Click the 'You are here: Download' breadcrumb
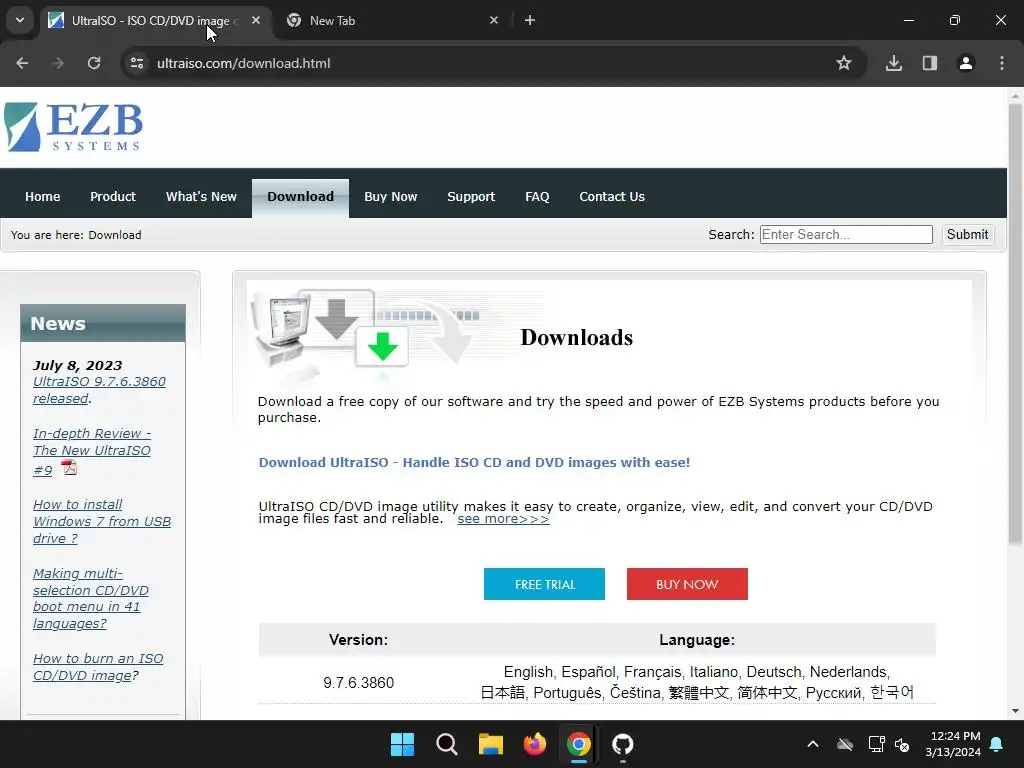This screenshot has width=1024, height=768. coord(76,234)
